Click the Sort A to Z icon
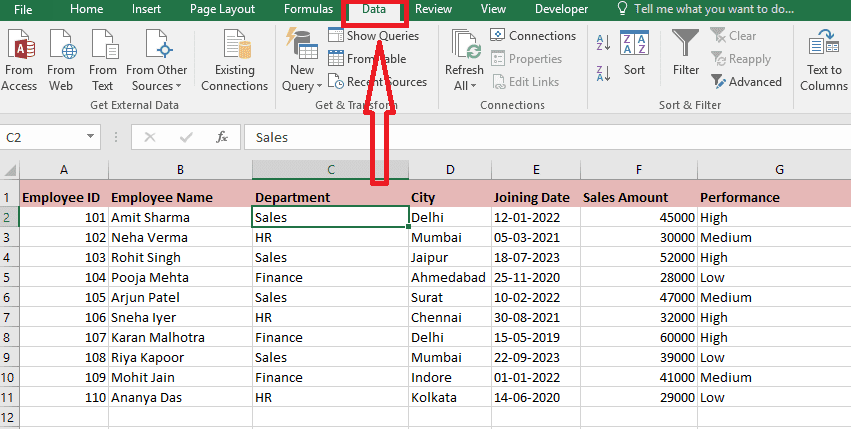This screenshot has width=851, height=429. click(603, 43)
